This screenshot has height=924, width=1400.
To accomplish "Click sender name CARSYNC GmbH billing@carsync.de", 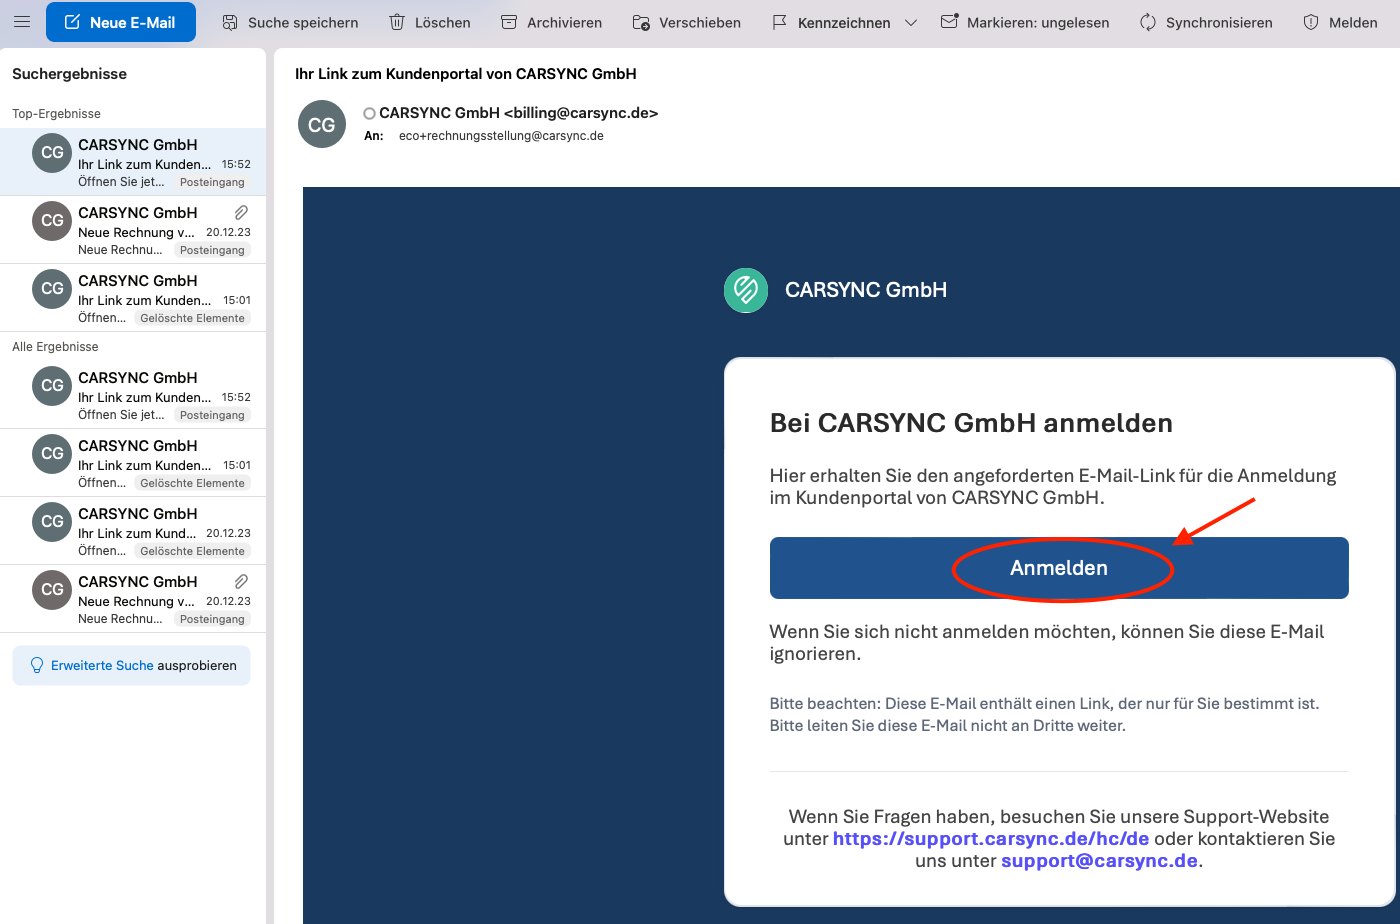I will pyautogui.click(x=518, y=113).
